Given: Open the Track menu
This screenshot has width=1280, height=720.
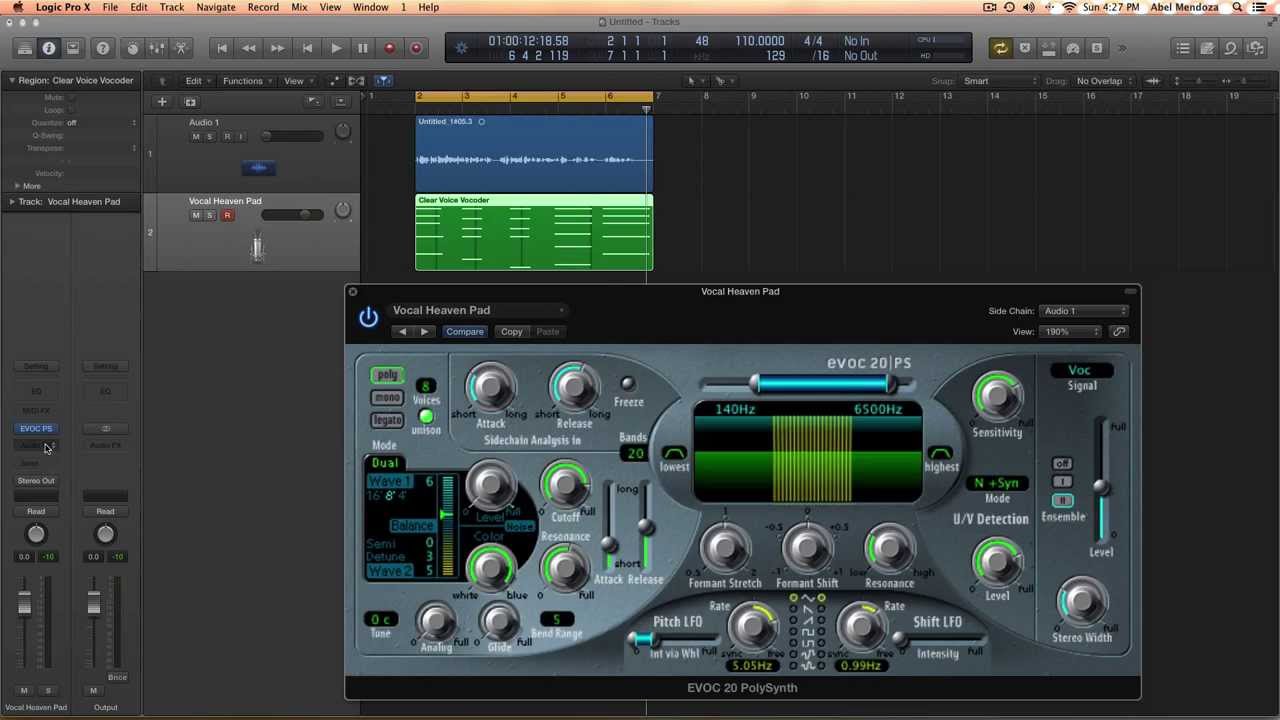Looking at the screenshot, I should coord(172,7).
